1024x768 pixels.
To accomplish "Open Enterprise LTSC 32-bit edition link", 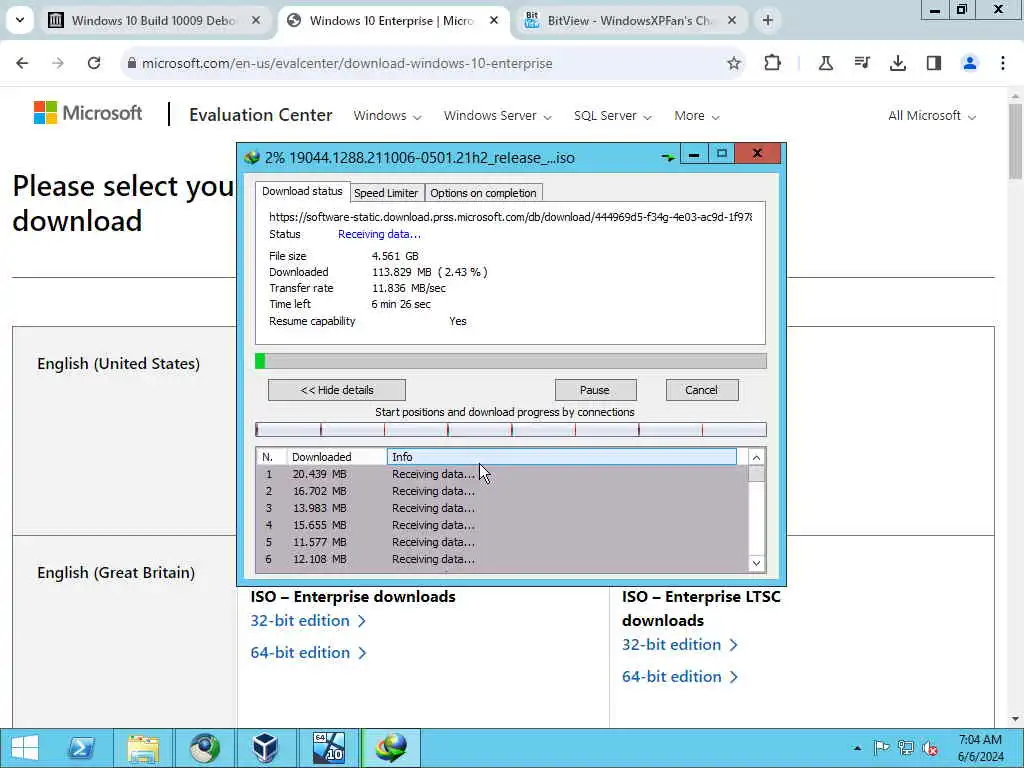I will [680, 645].
